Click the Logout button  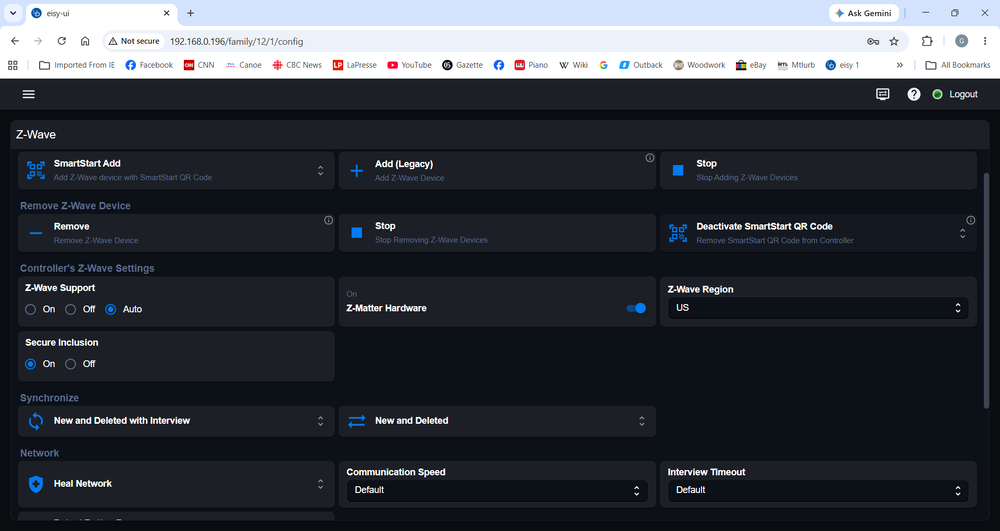tap(963, 94)
